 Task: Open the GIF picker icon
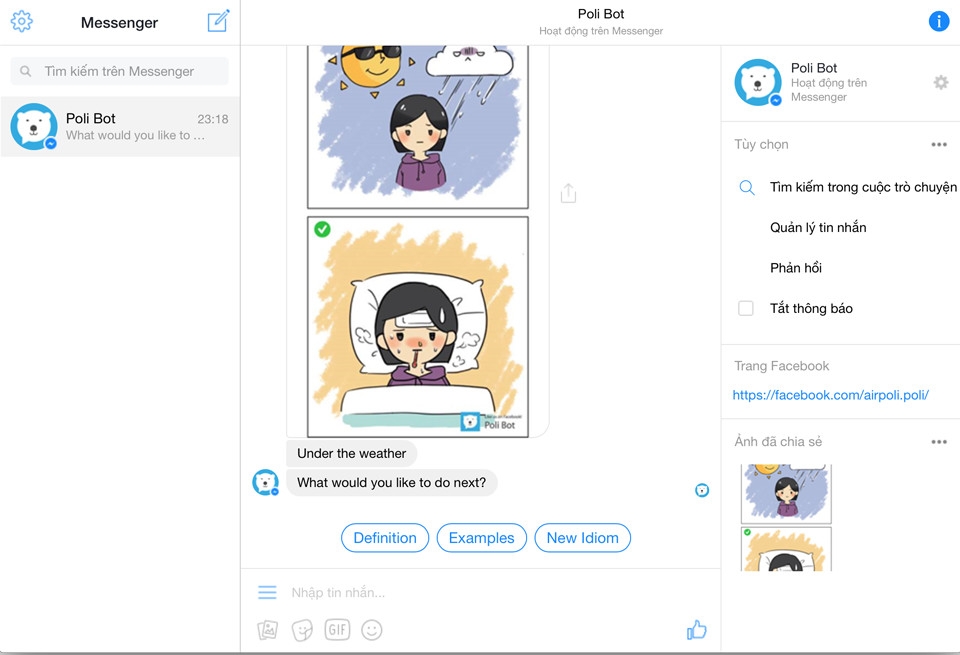pos(337,629)
